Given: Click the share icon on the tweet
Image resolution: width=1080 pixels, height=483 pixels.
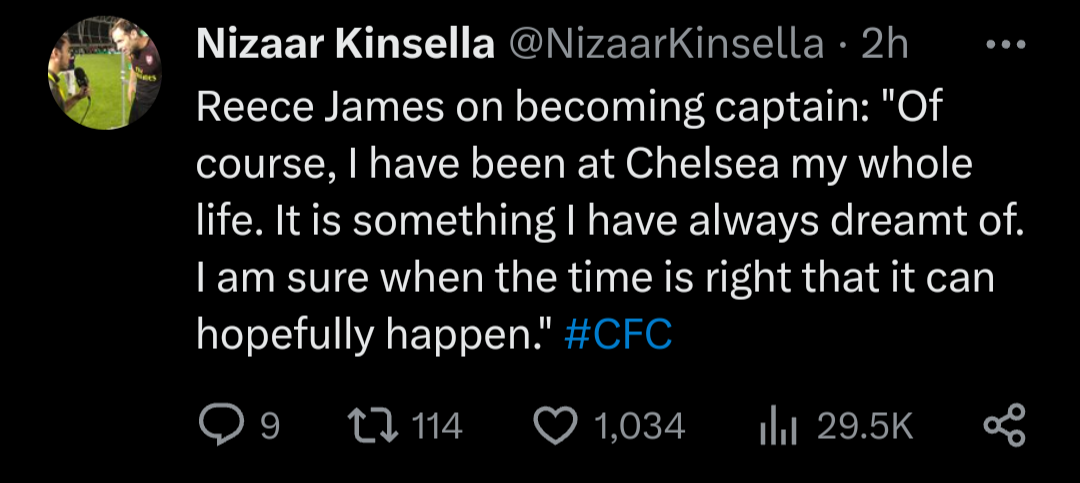Looking at the screenshot, I should pos(1005,427).
